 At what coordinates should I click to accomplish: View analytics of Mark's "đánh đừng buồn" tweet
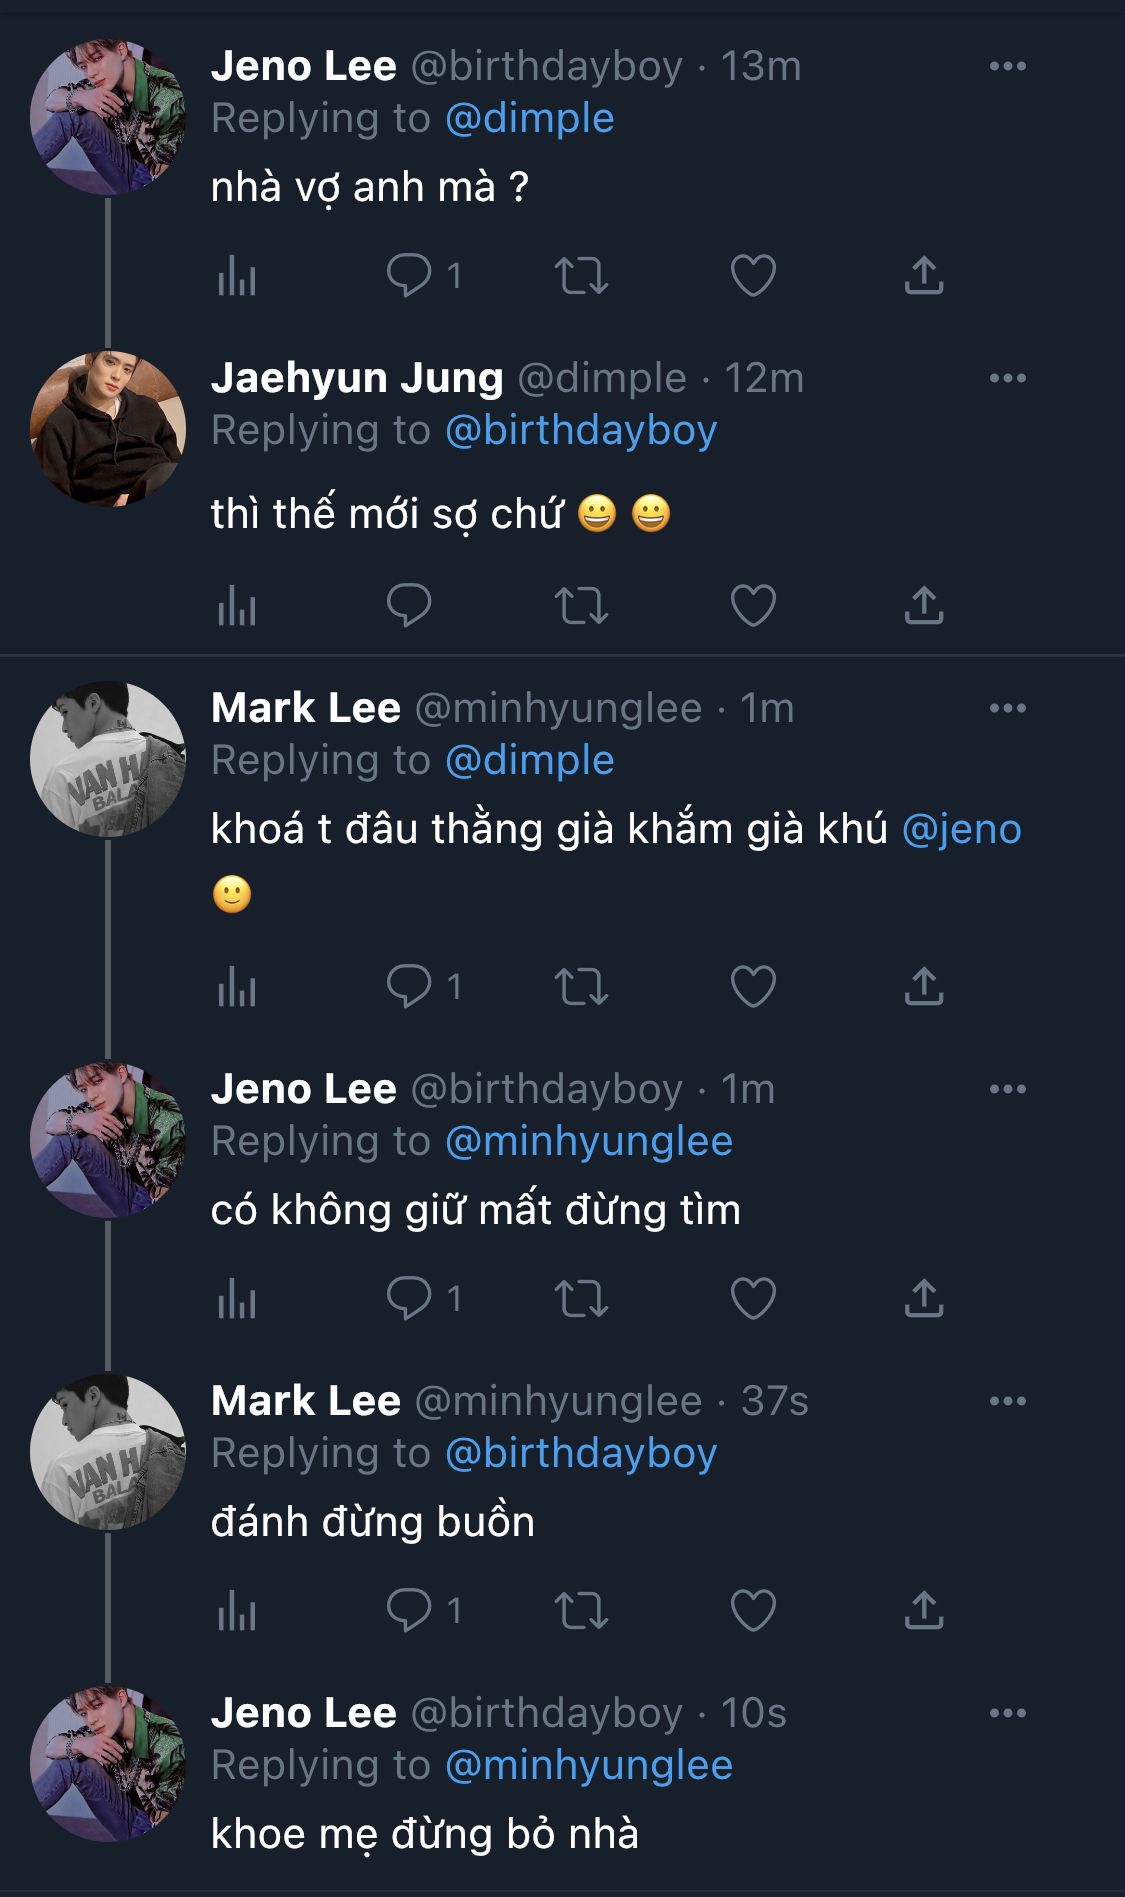(x=237, y=1611)
